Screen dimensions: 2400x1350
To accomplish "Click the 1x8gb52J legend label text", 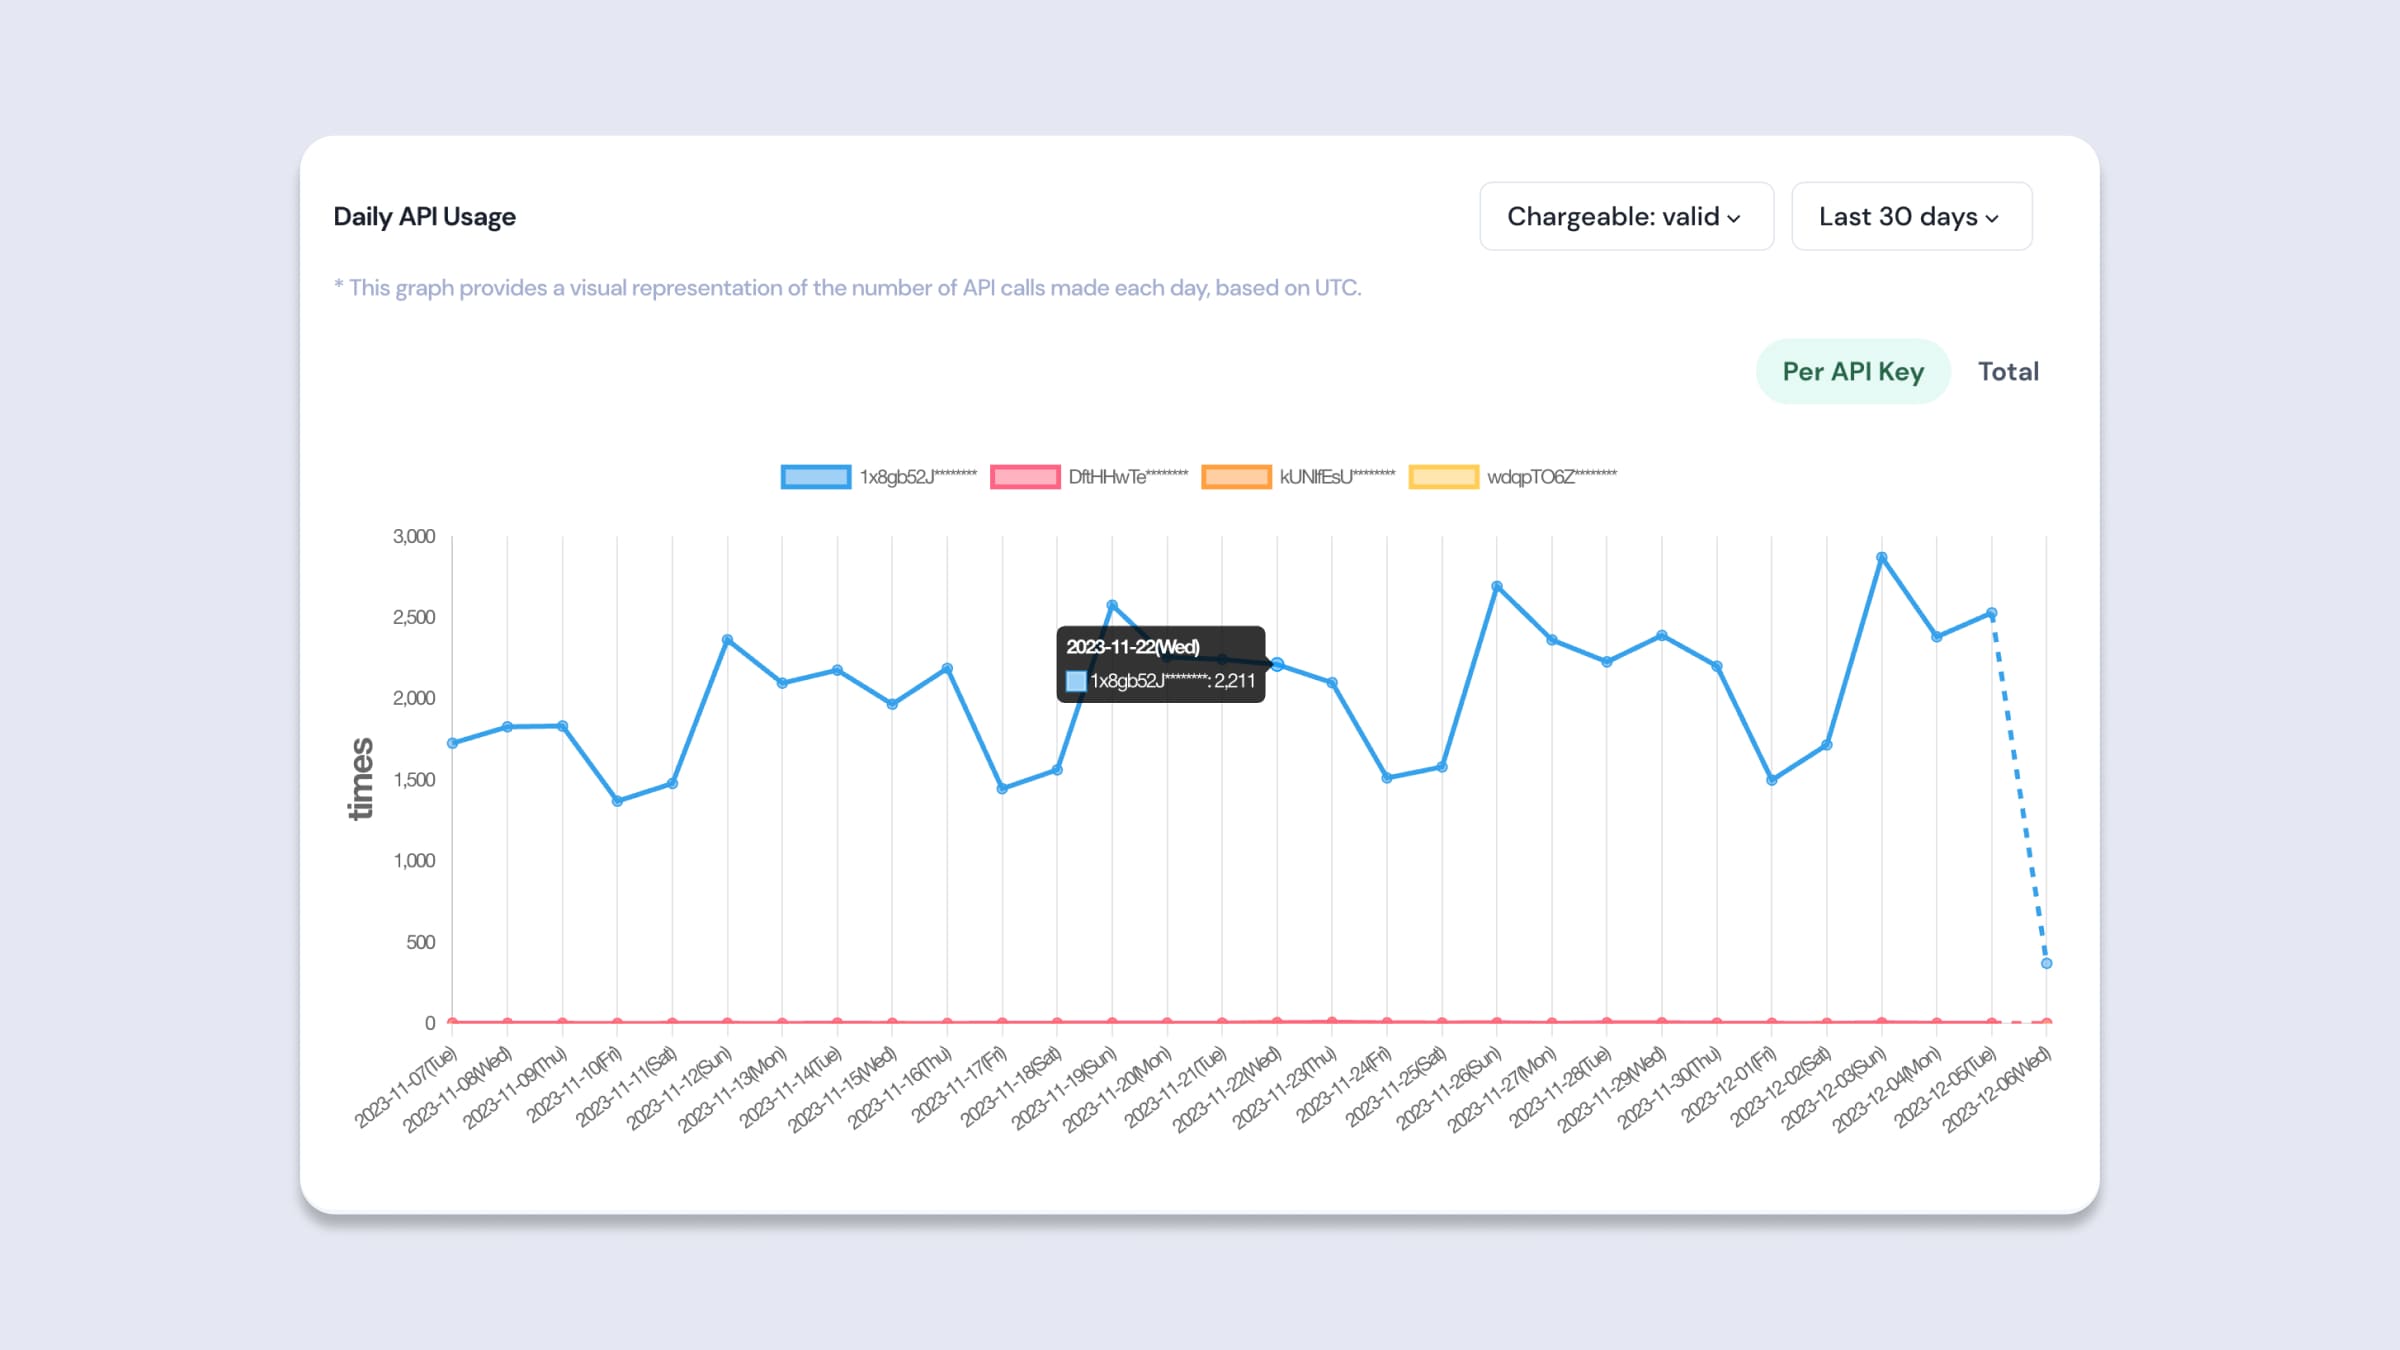I will coord(918,477).
